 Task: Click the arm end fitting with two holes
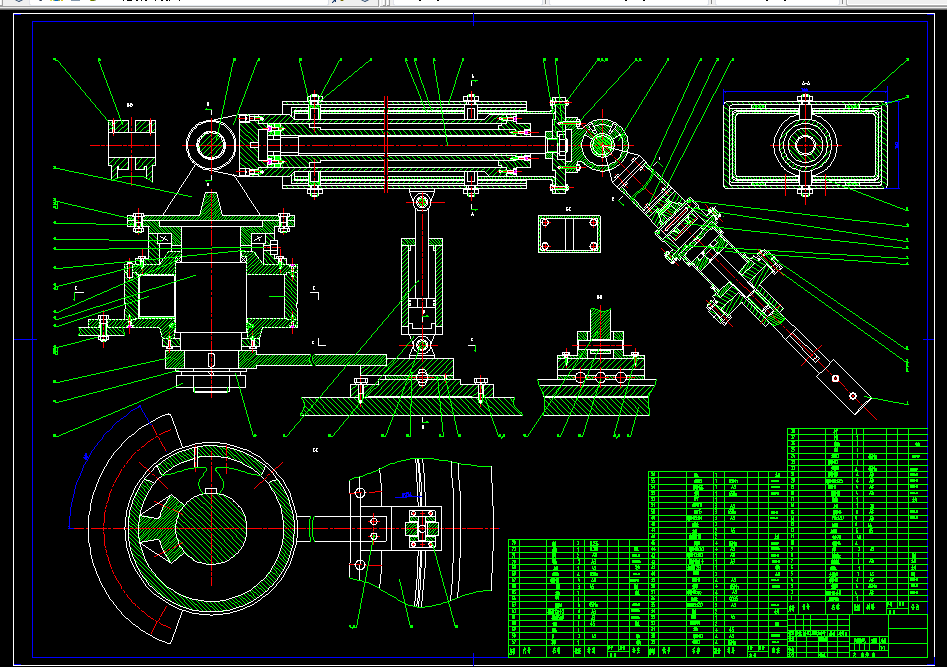844,387
